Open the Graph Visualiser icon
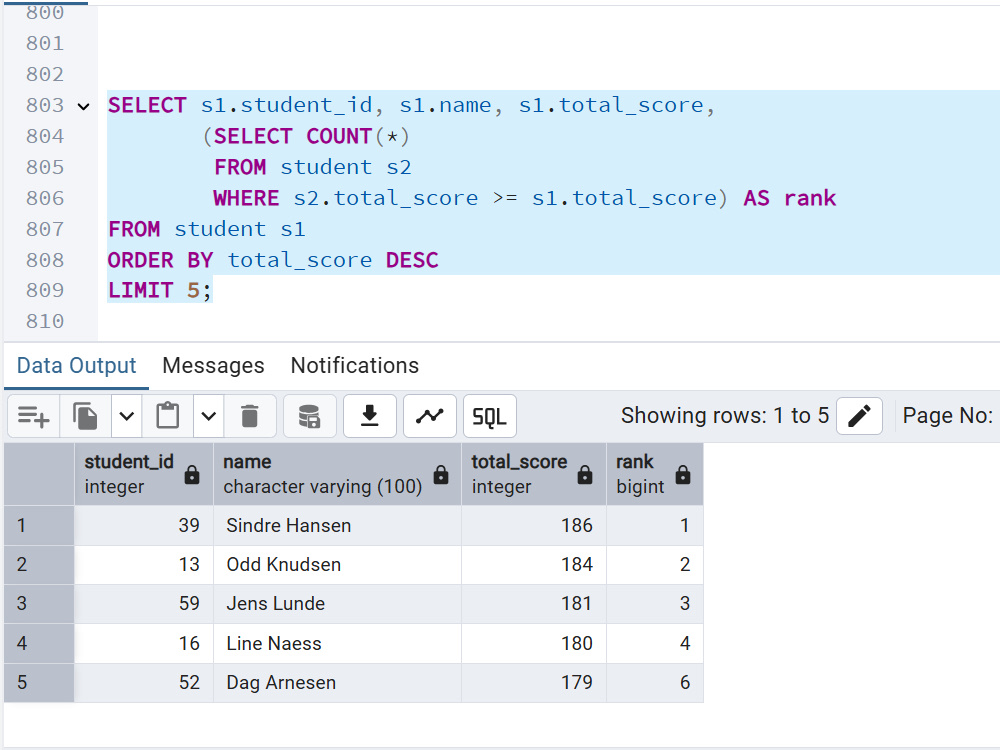The height and width of the screenshot is (750, 1000). pos(430,416)
